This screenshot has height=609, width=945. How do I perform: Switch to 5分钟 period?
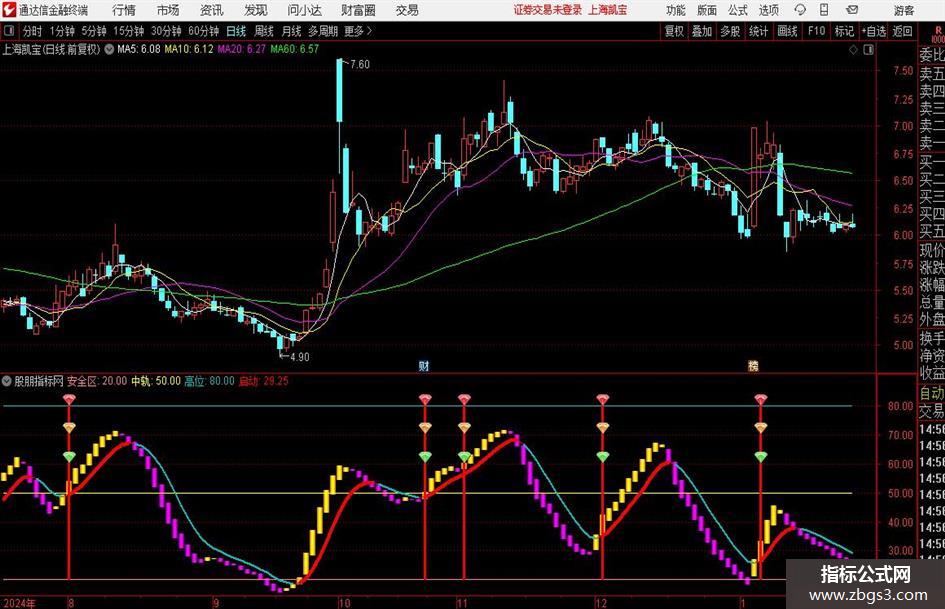tap(93, 31)
